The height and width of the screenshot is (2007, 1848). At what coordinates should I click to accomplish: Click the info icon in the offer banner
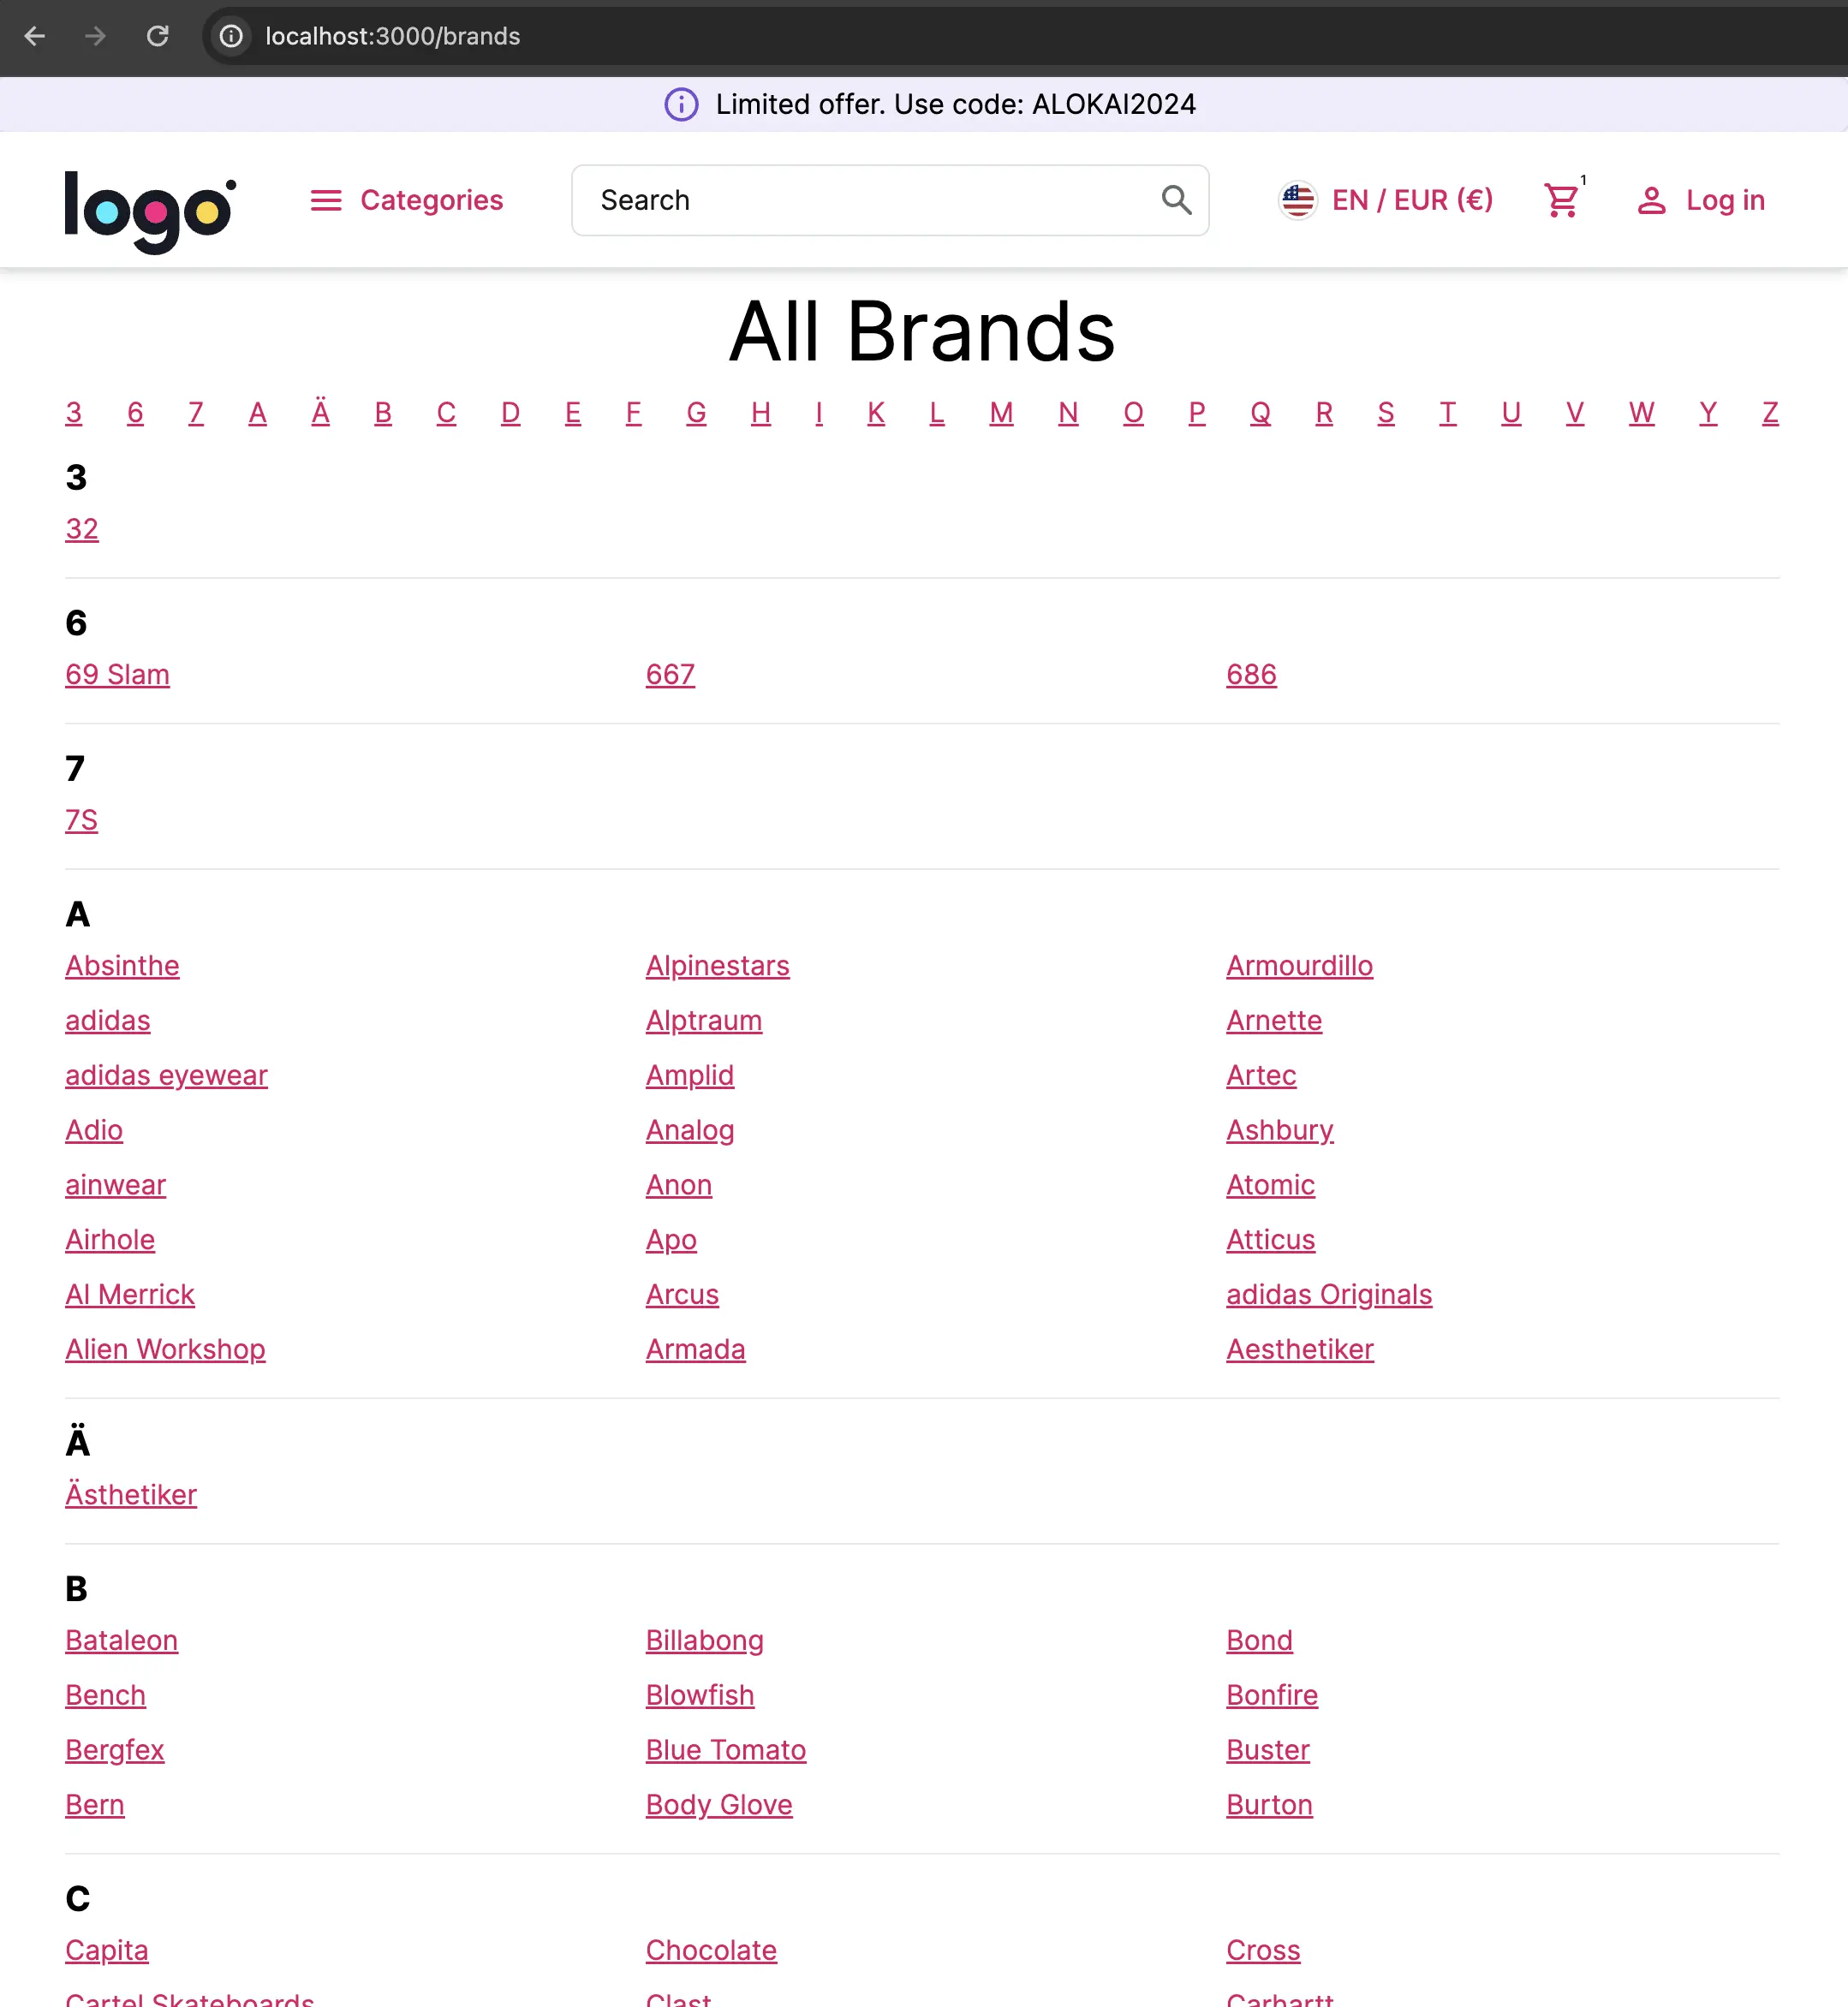[x=680, y=104]
